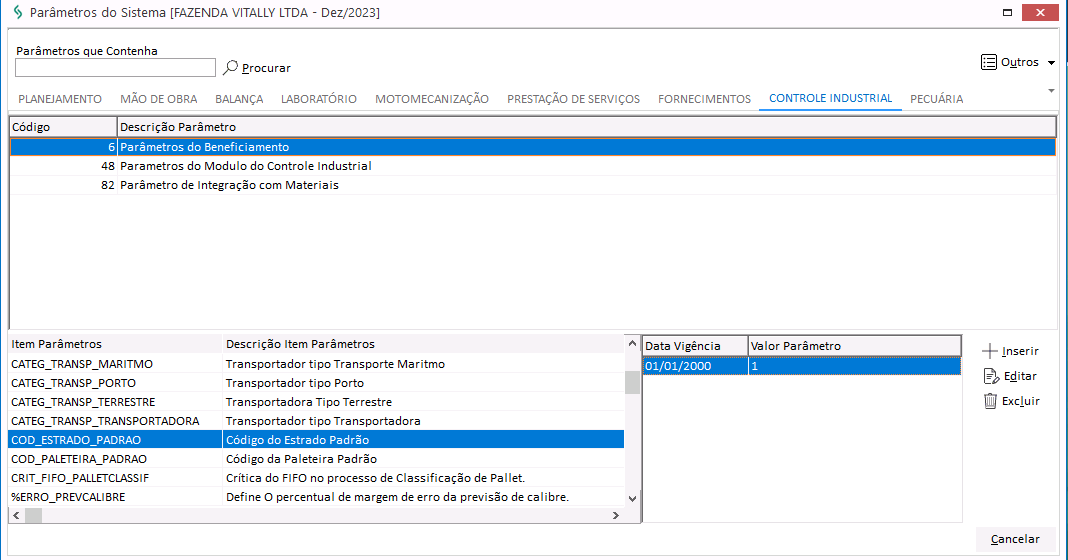Open the PECUÁRIA tab
Screen dimensions: 1068x560
pos(937,99)
